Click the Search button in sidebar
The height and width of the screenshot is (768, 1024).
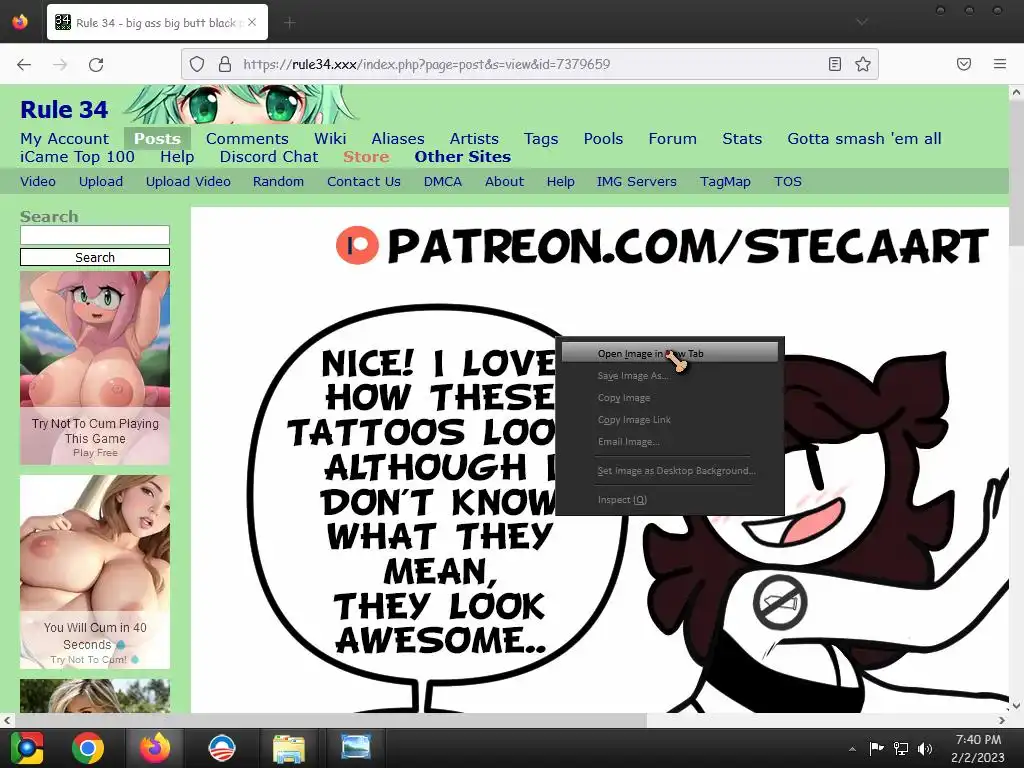(95, 257)
